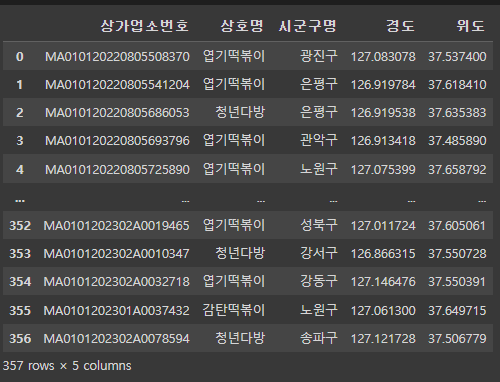Viewport: 500px width, 382px height.
Task: Select the 시군구명 column header
Action: [x=307, y=26]
